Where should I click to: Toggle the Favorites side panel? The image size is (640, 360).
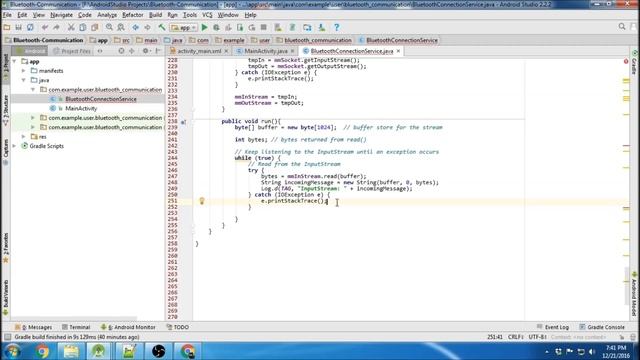pos(6,247)
